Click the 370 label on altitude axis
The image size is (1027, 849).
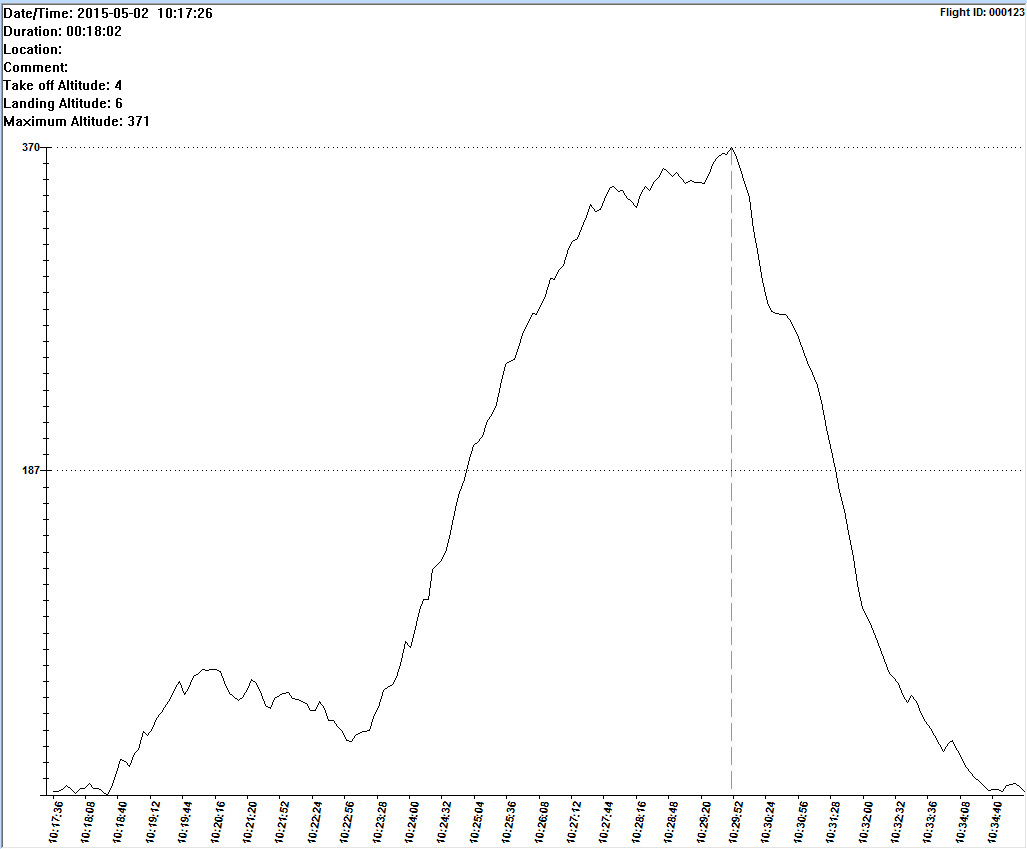pyautogui.click(x=31, y=147)
